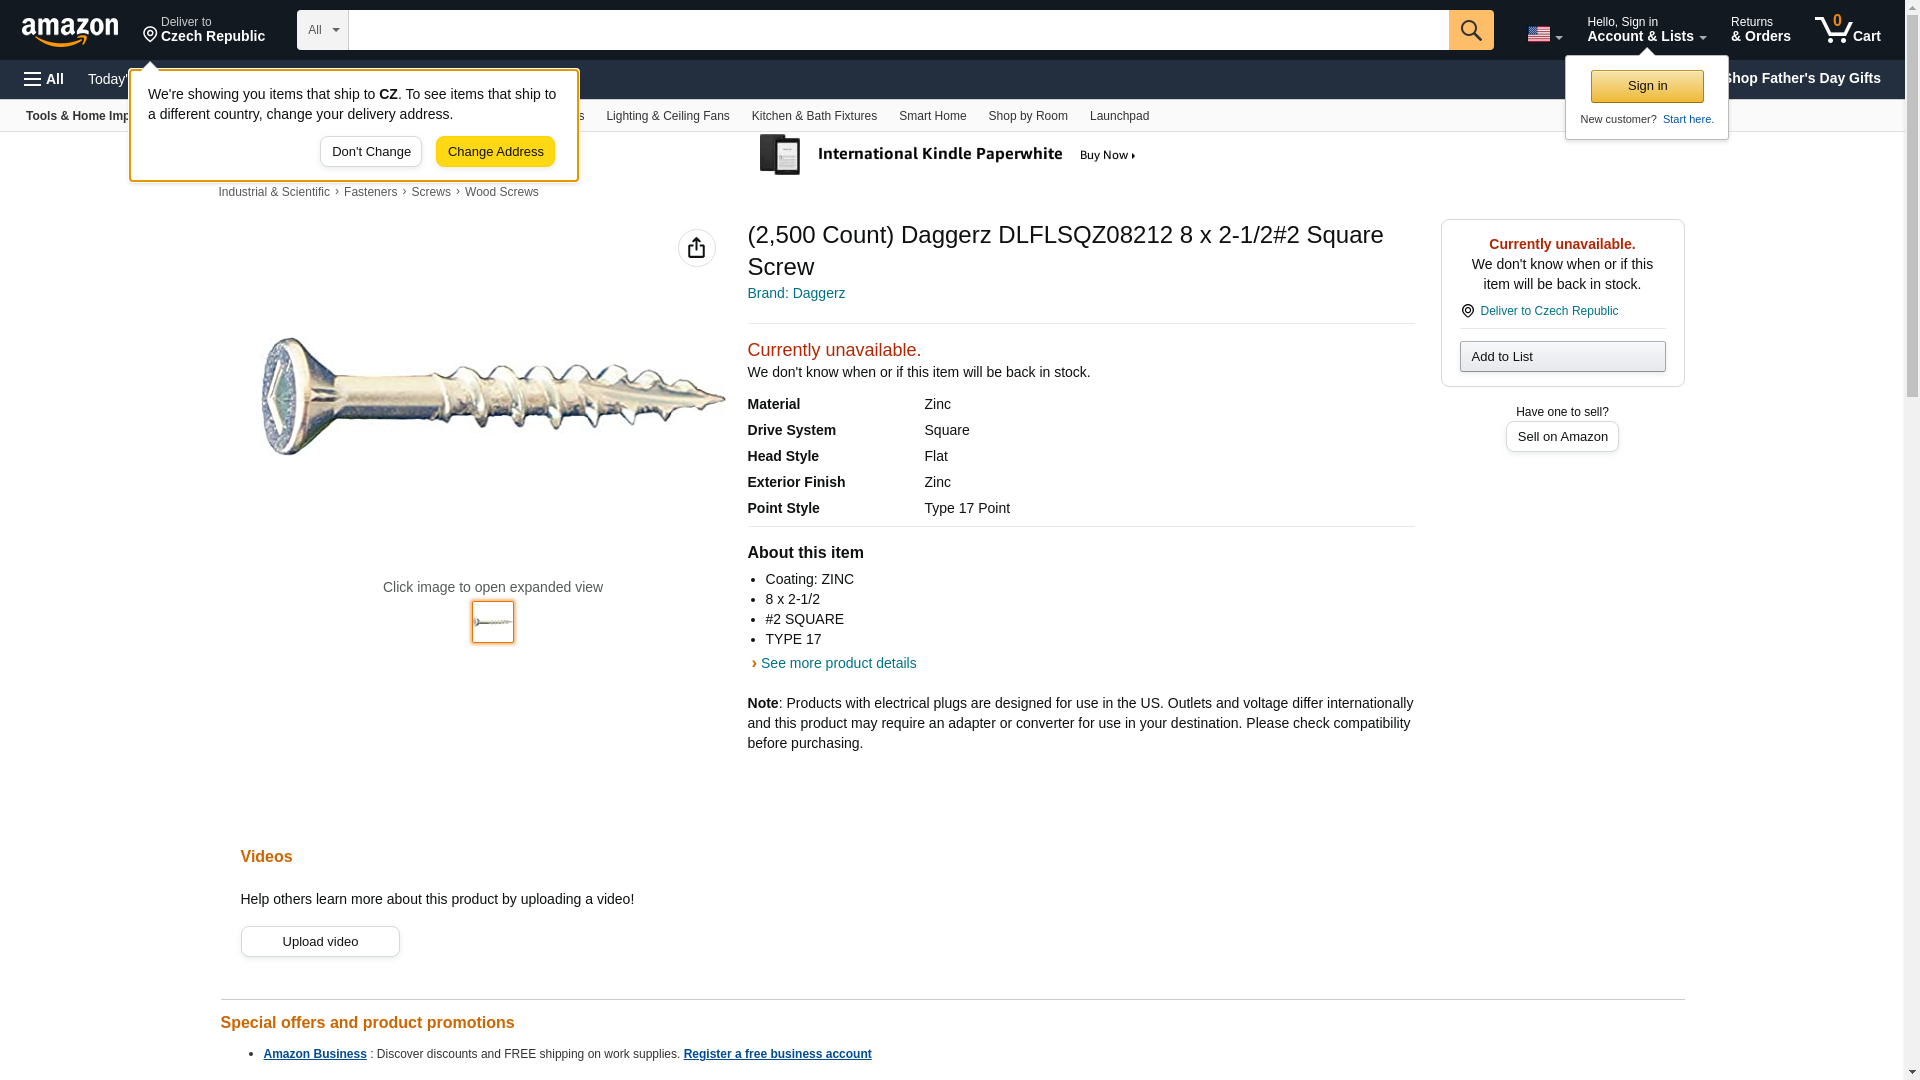Click the US flag language selector

pyautogui.click(x=1543, y=34)
